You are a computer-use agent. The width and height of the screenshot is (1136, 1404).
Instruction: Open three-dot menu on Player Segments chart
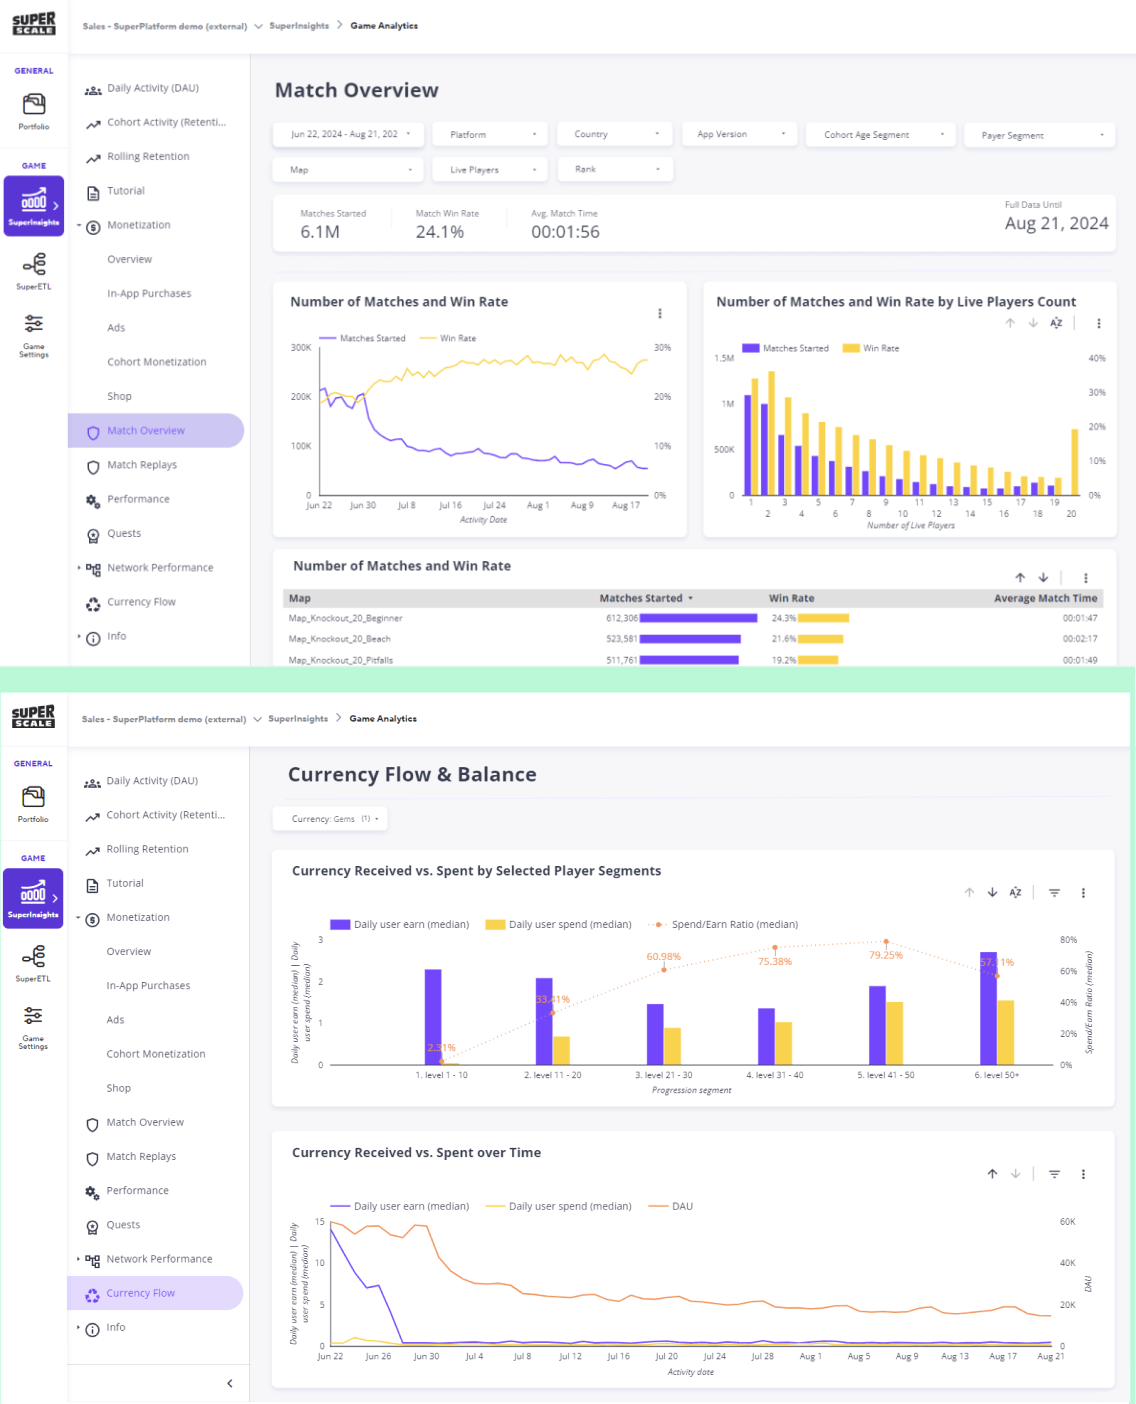tap(1083, 893)
